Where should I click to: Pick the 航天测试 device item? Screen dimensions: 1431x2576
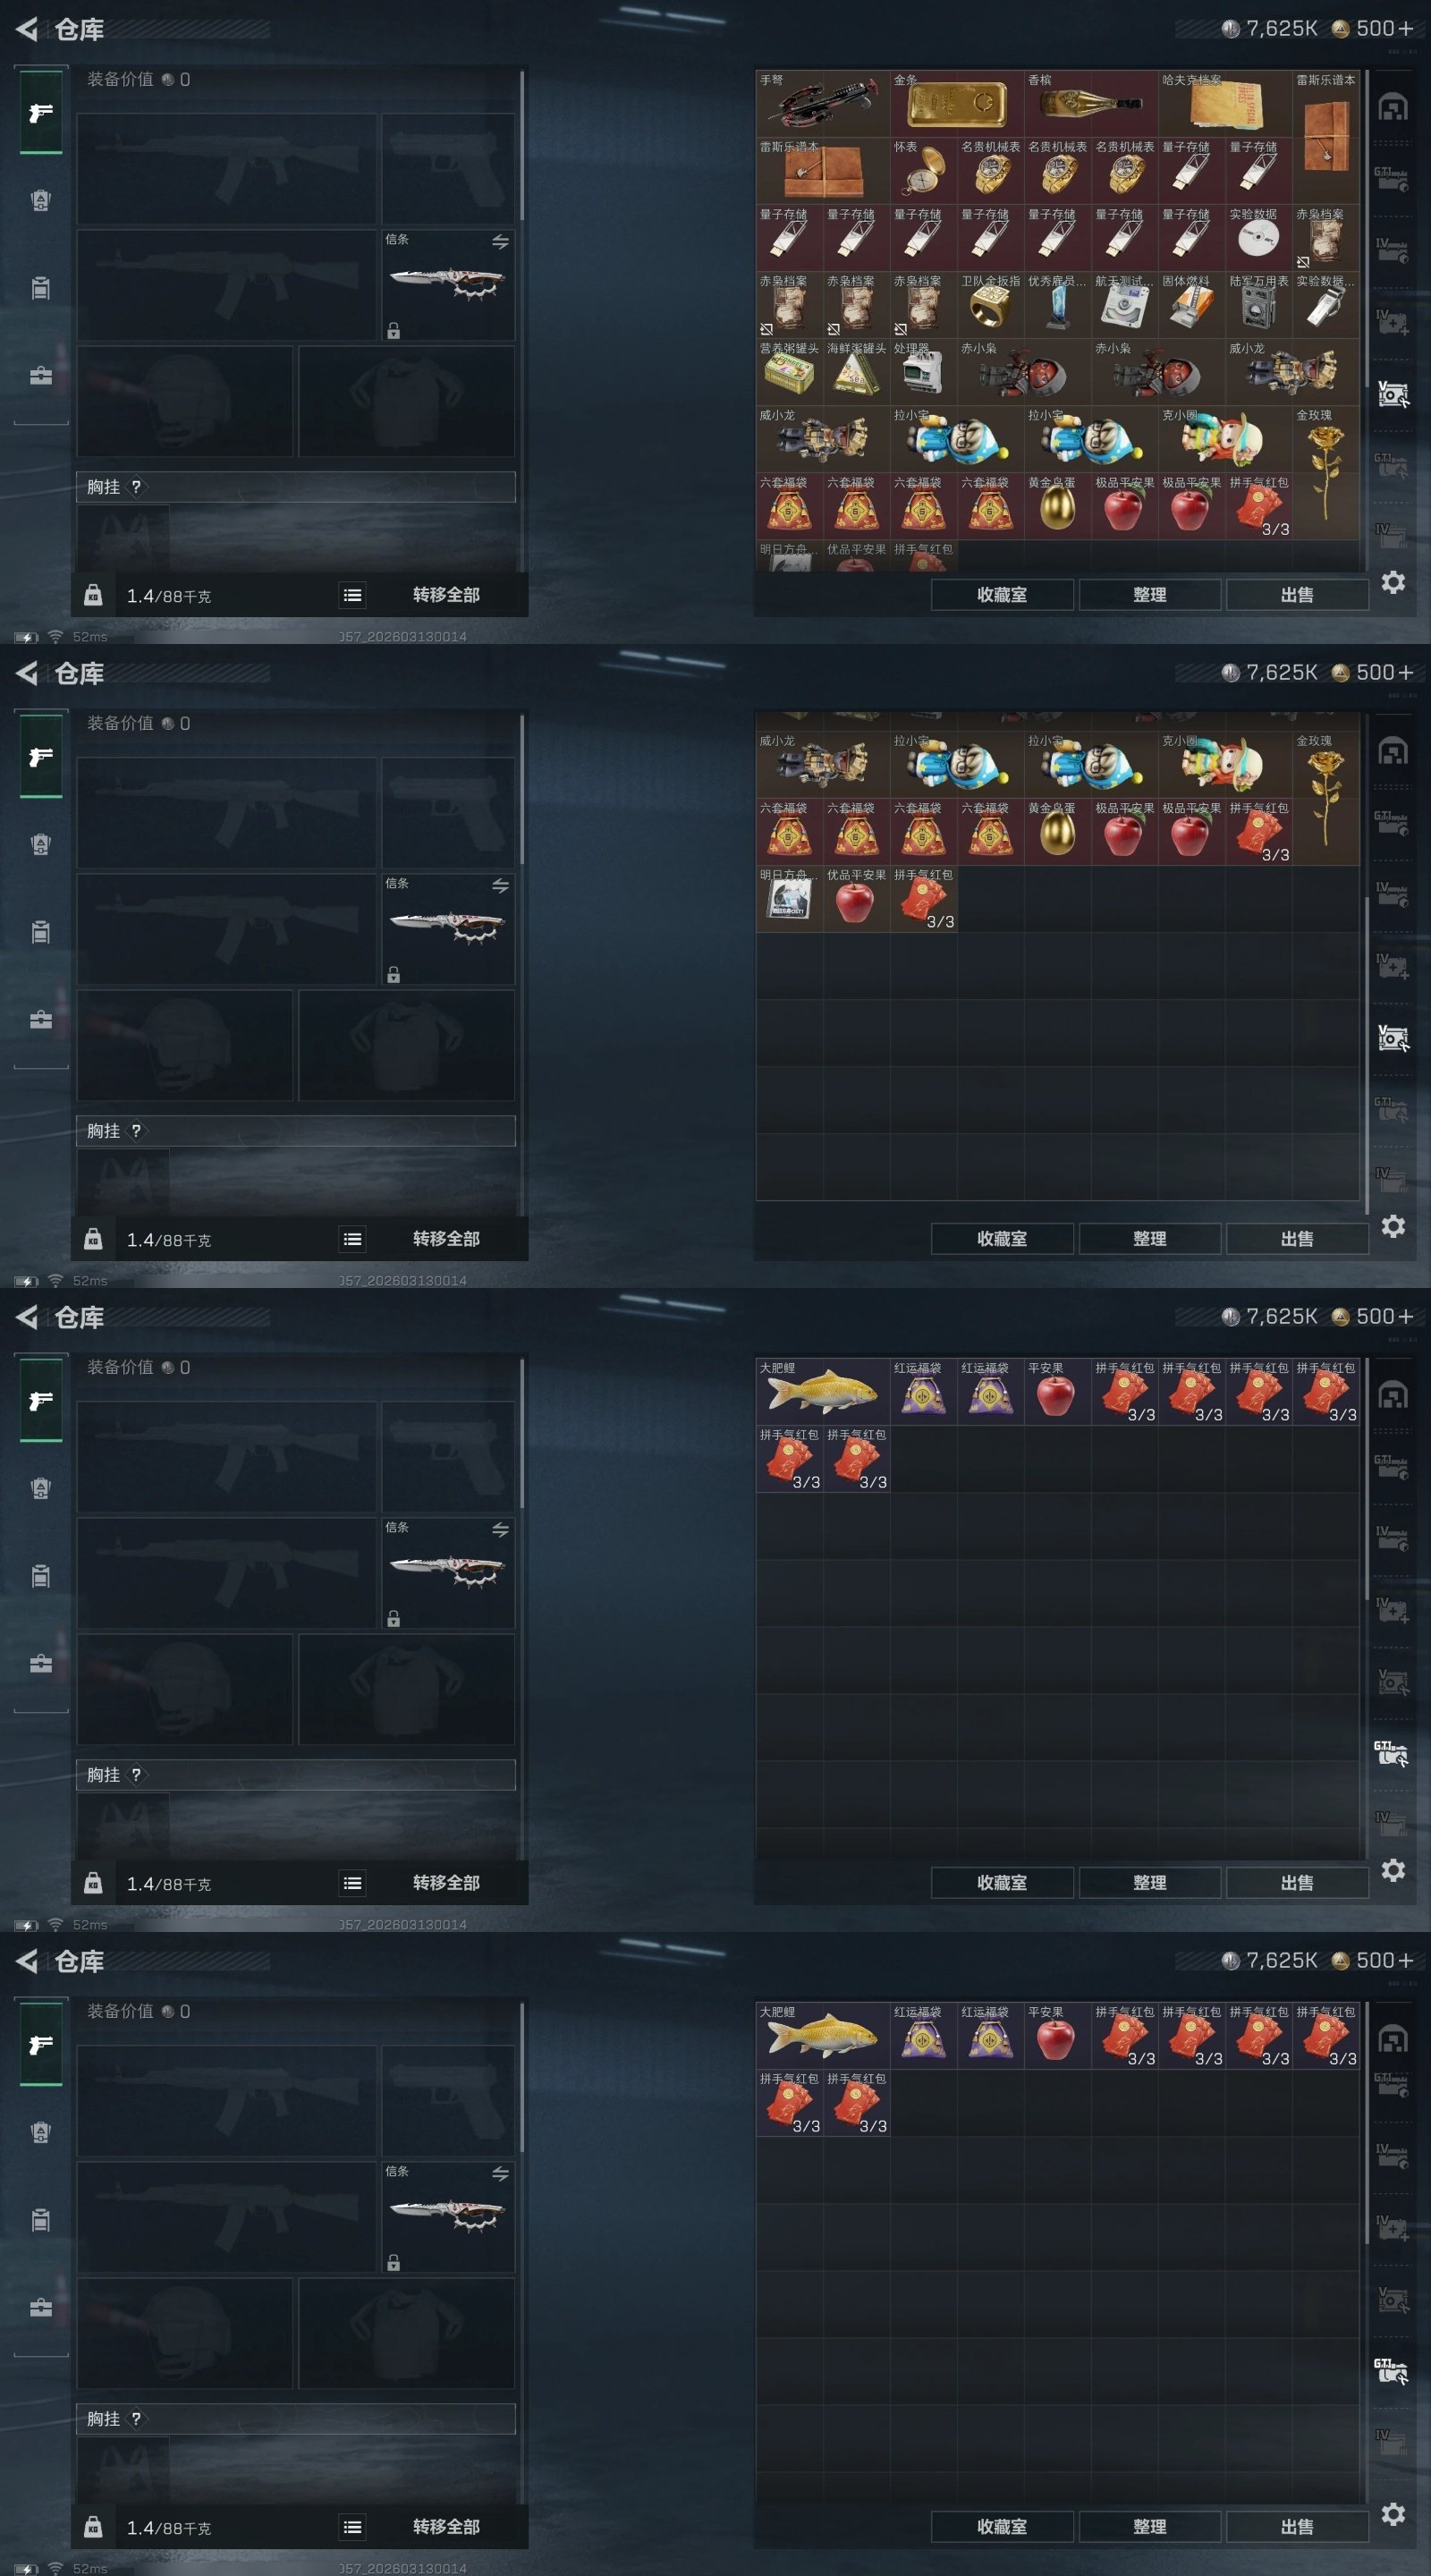coord(1125,305)
